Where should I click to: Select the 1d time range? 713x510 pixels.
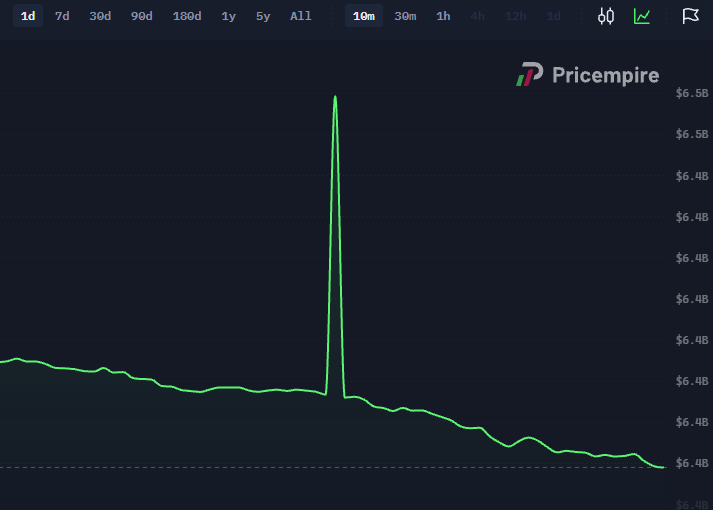click(x=28, y=16)
